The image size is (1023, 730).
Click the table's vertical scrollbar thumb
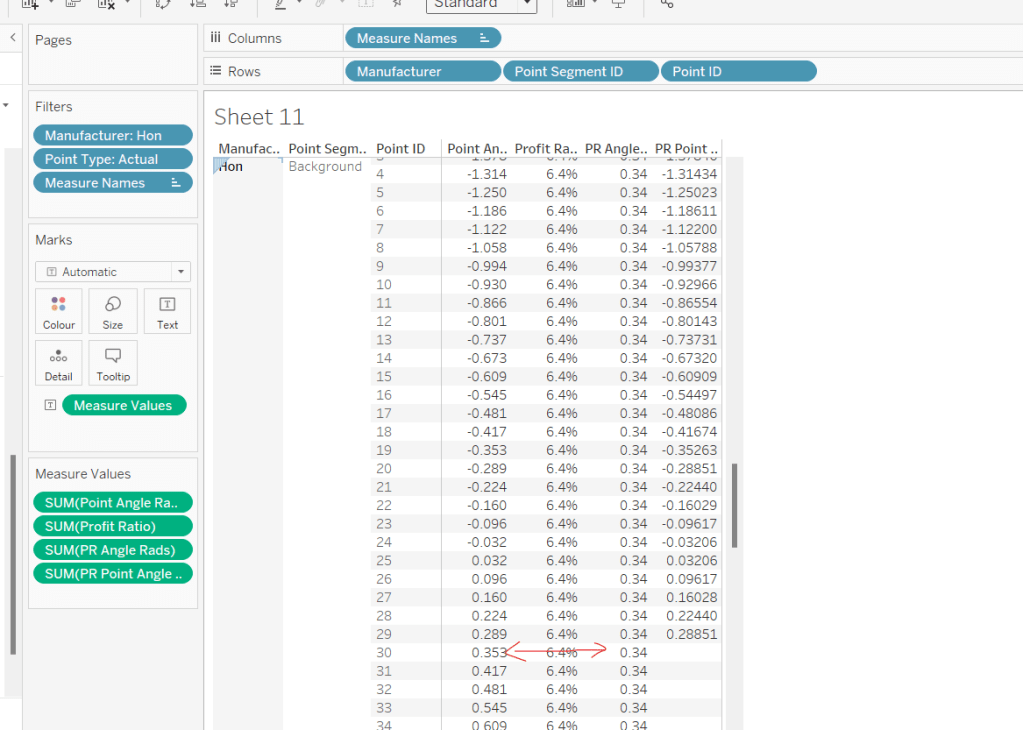(x=735, y=505)
